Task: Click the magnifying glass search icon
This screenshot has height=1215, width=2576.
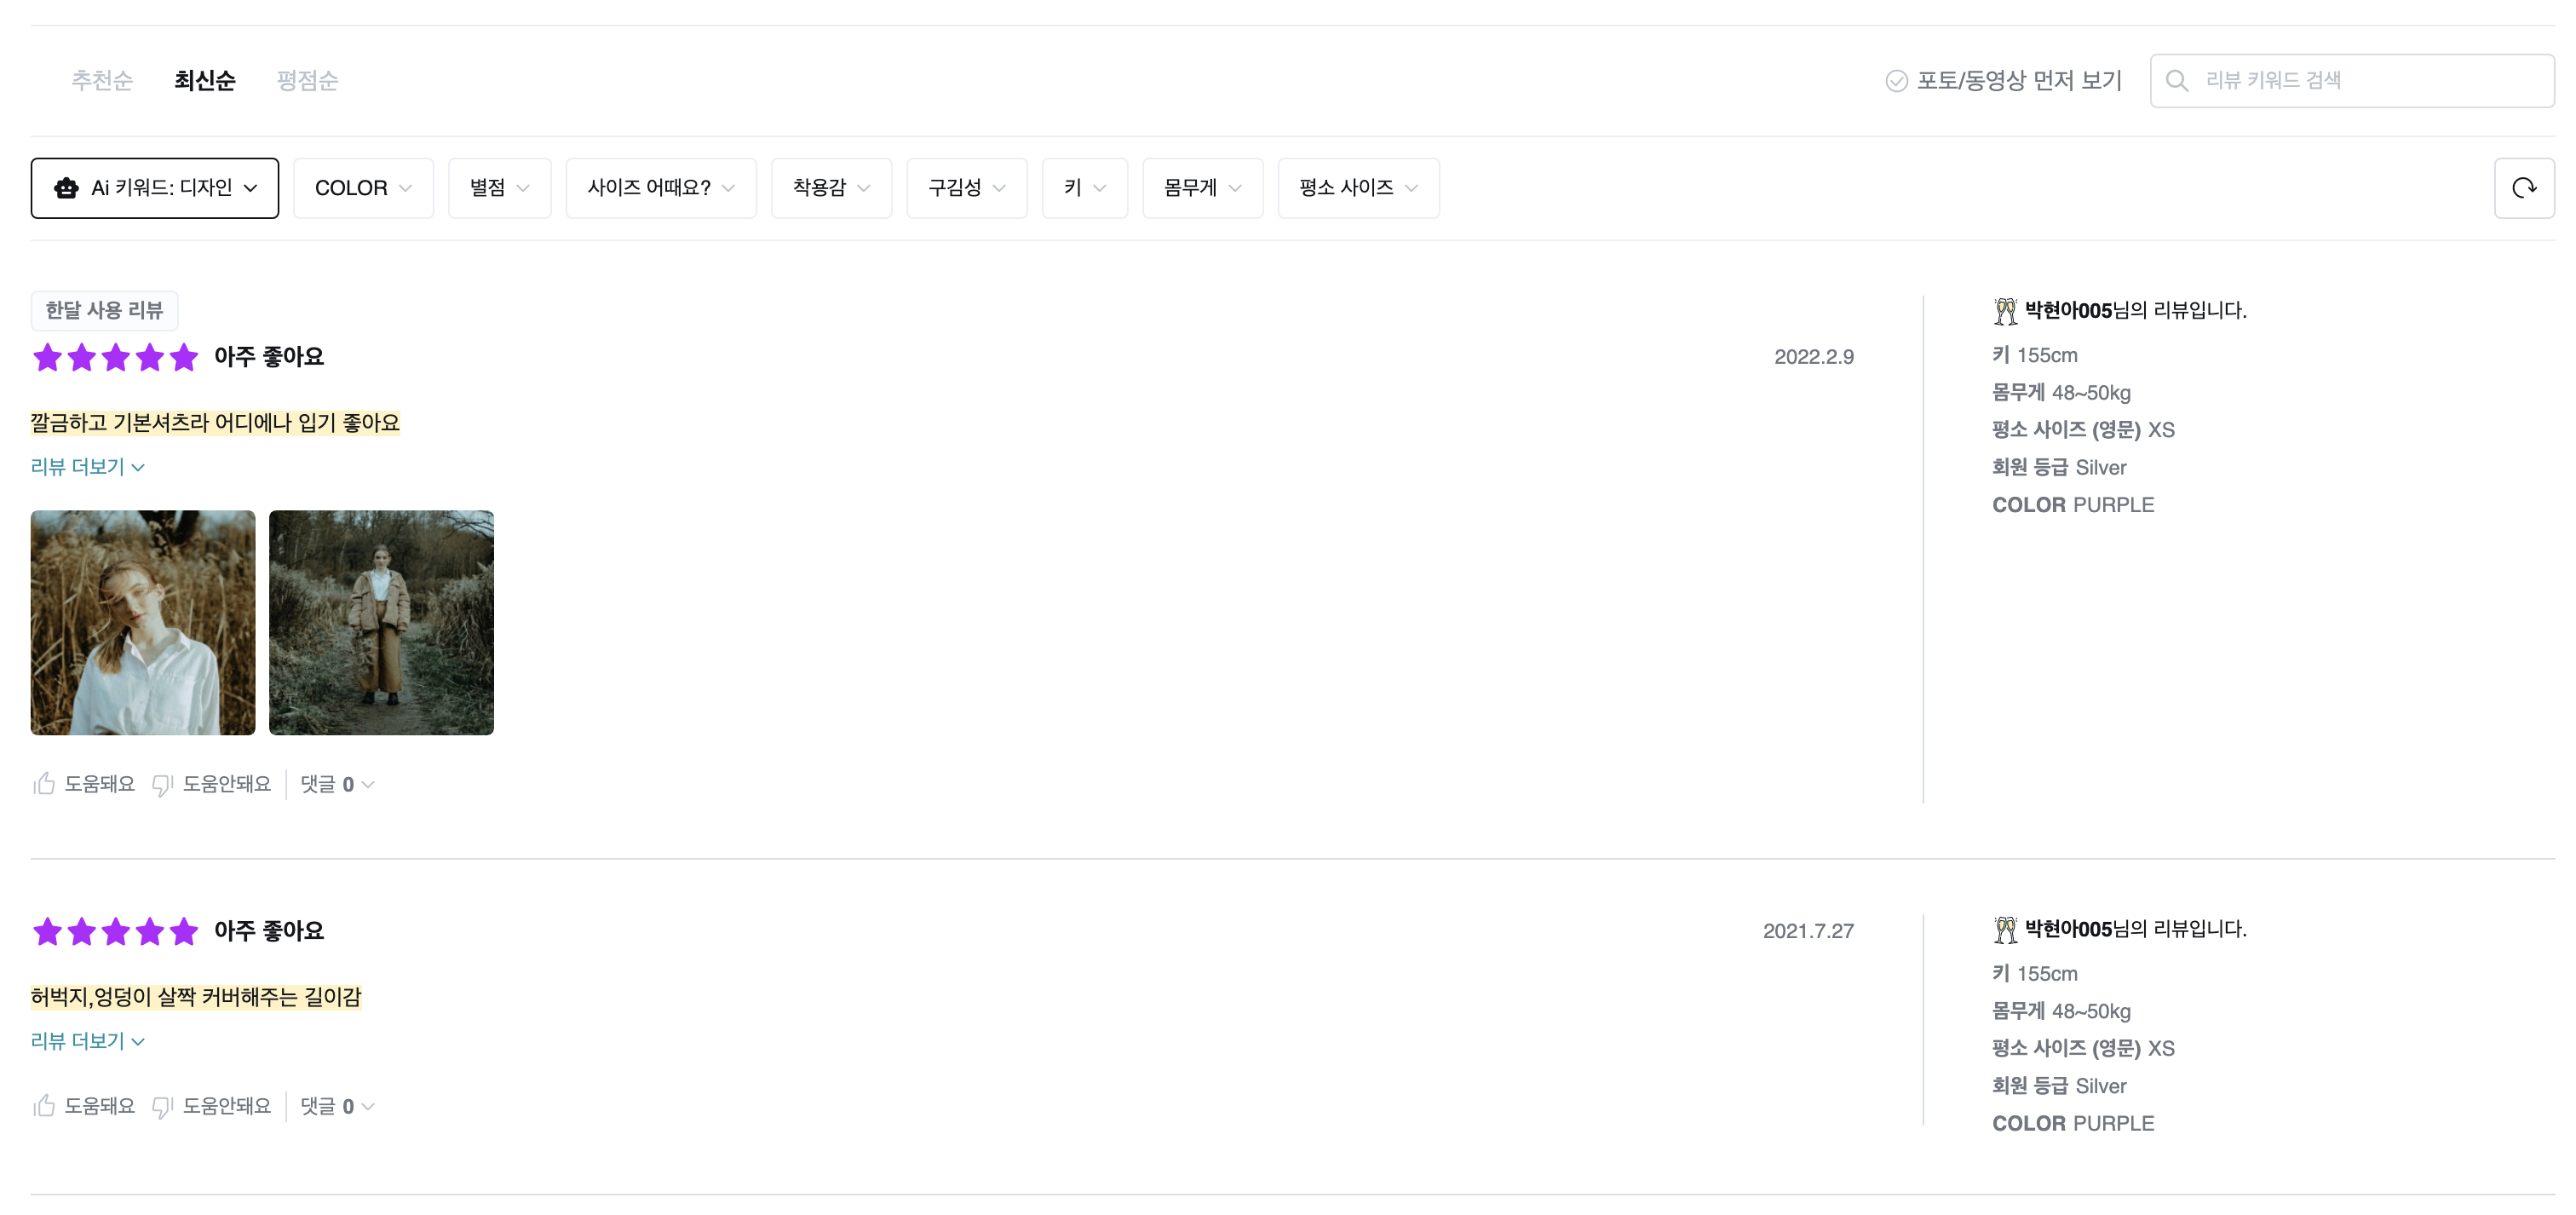Action: click(2178, 81)
